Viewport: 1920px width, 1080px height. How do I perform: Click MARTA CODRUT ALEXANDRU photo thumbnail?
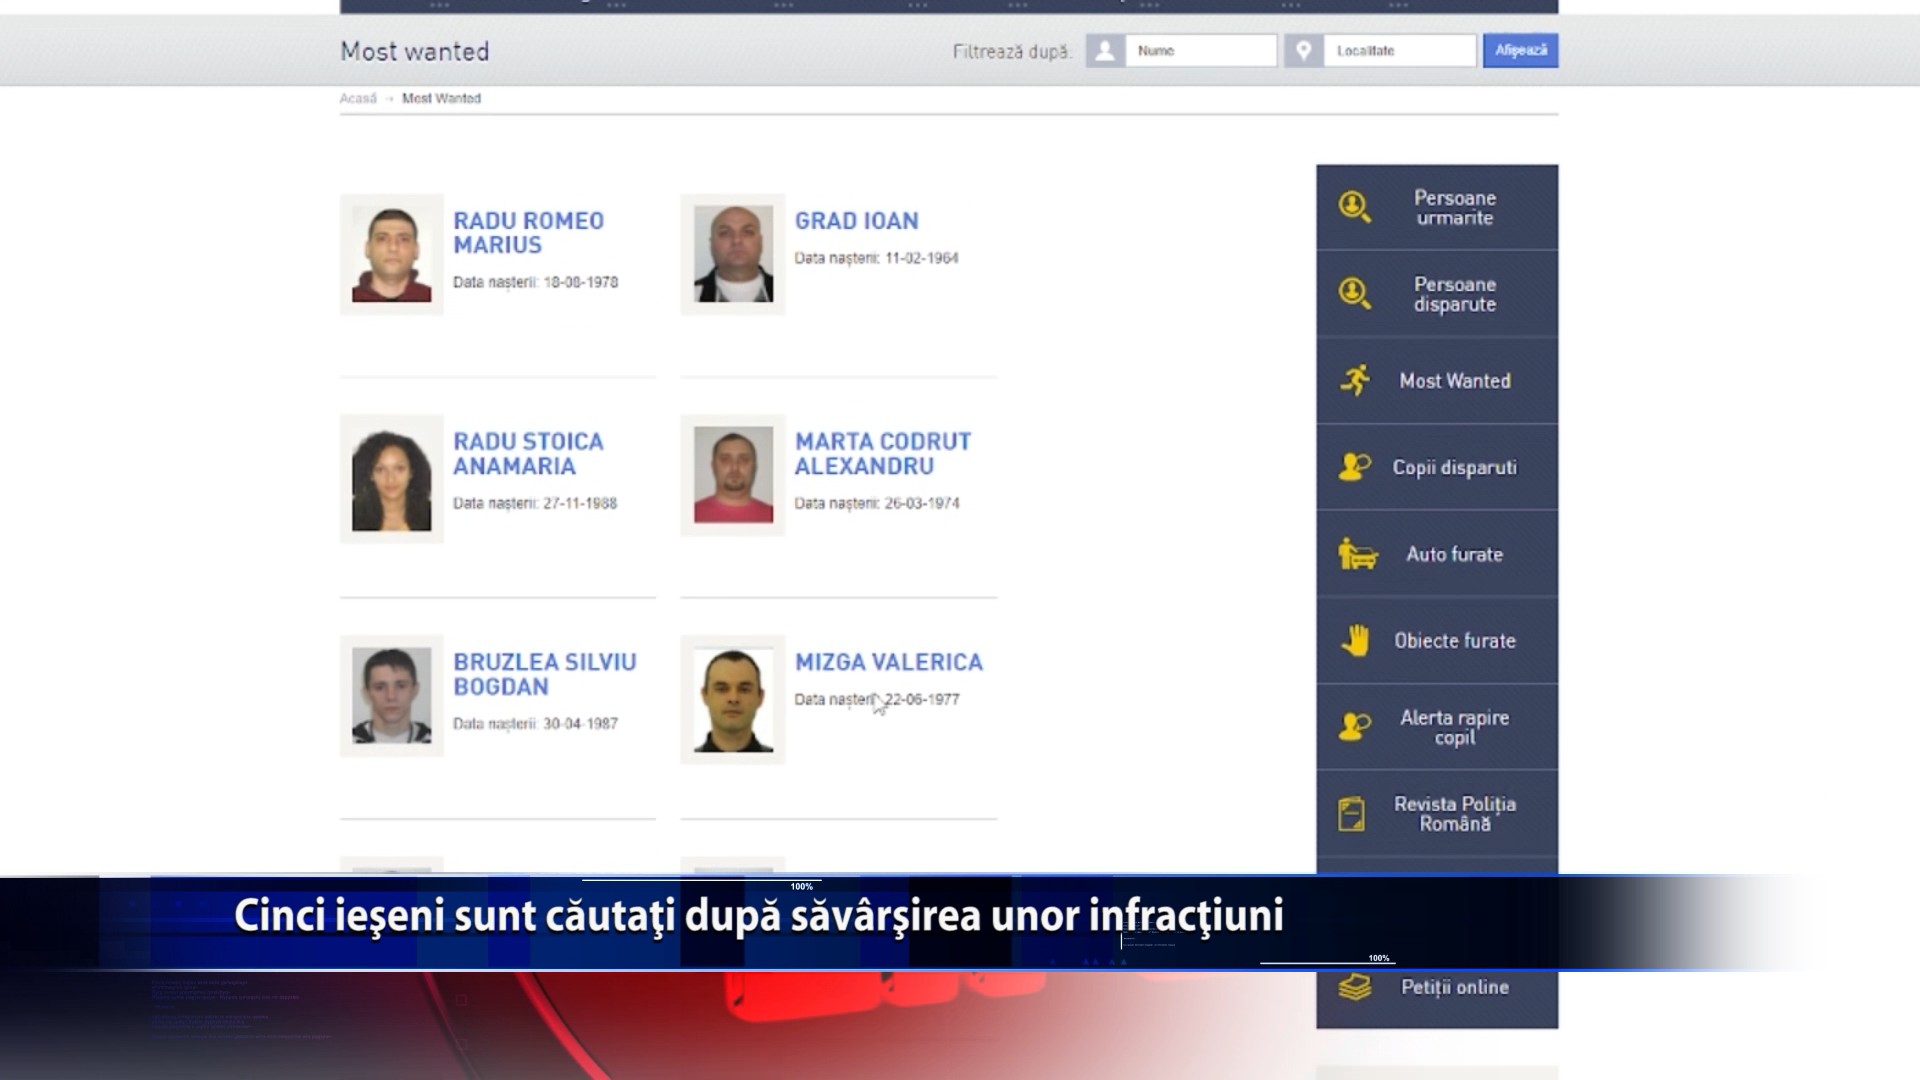(x=733, y=475)
